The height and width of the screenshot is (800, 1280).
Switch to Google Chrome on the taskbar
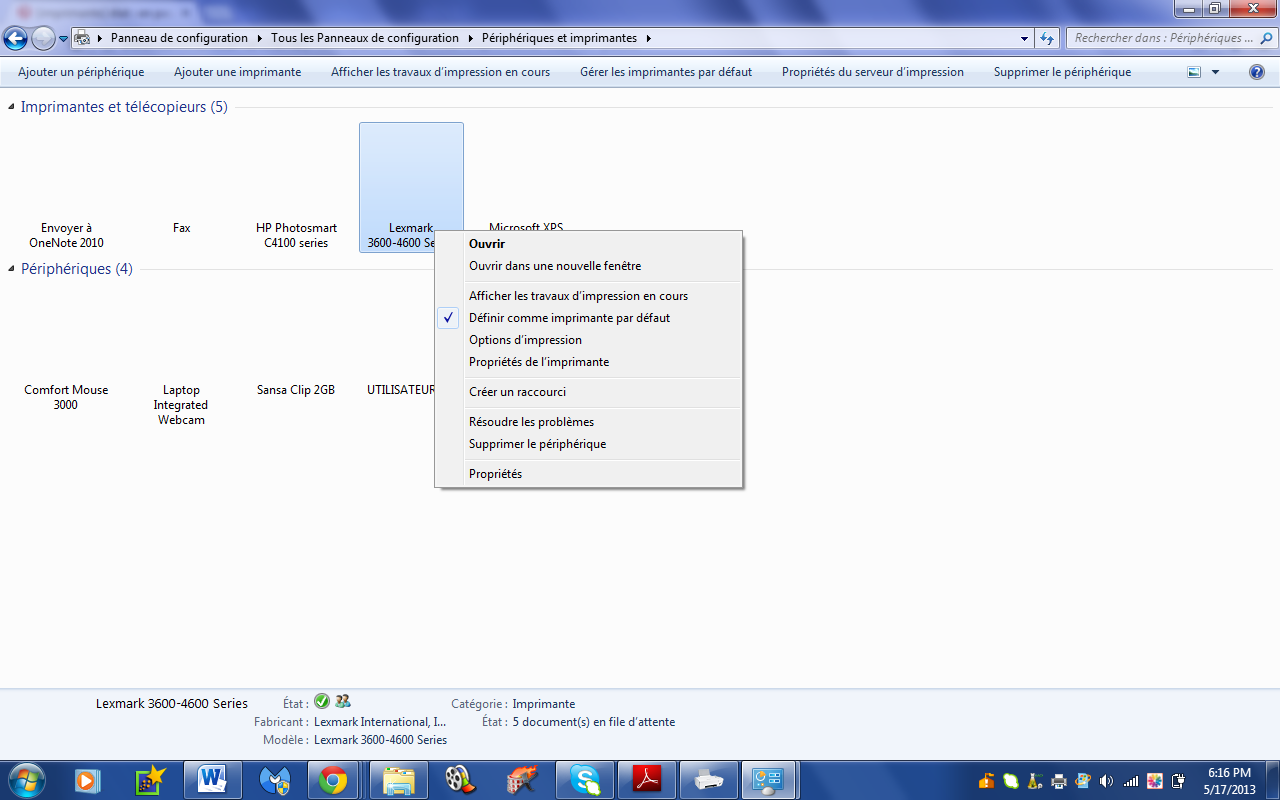coord(333,779)
